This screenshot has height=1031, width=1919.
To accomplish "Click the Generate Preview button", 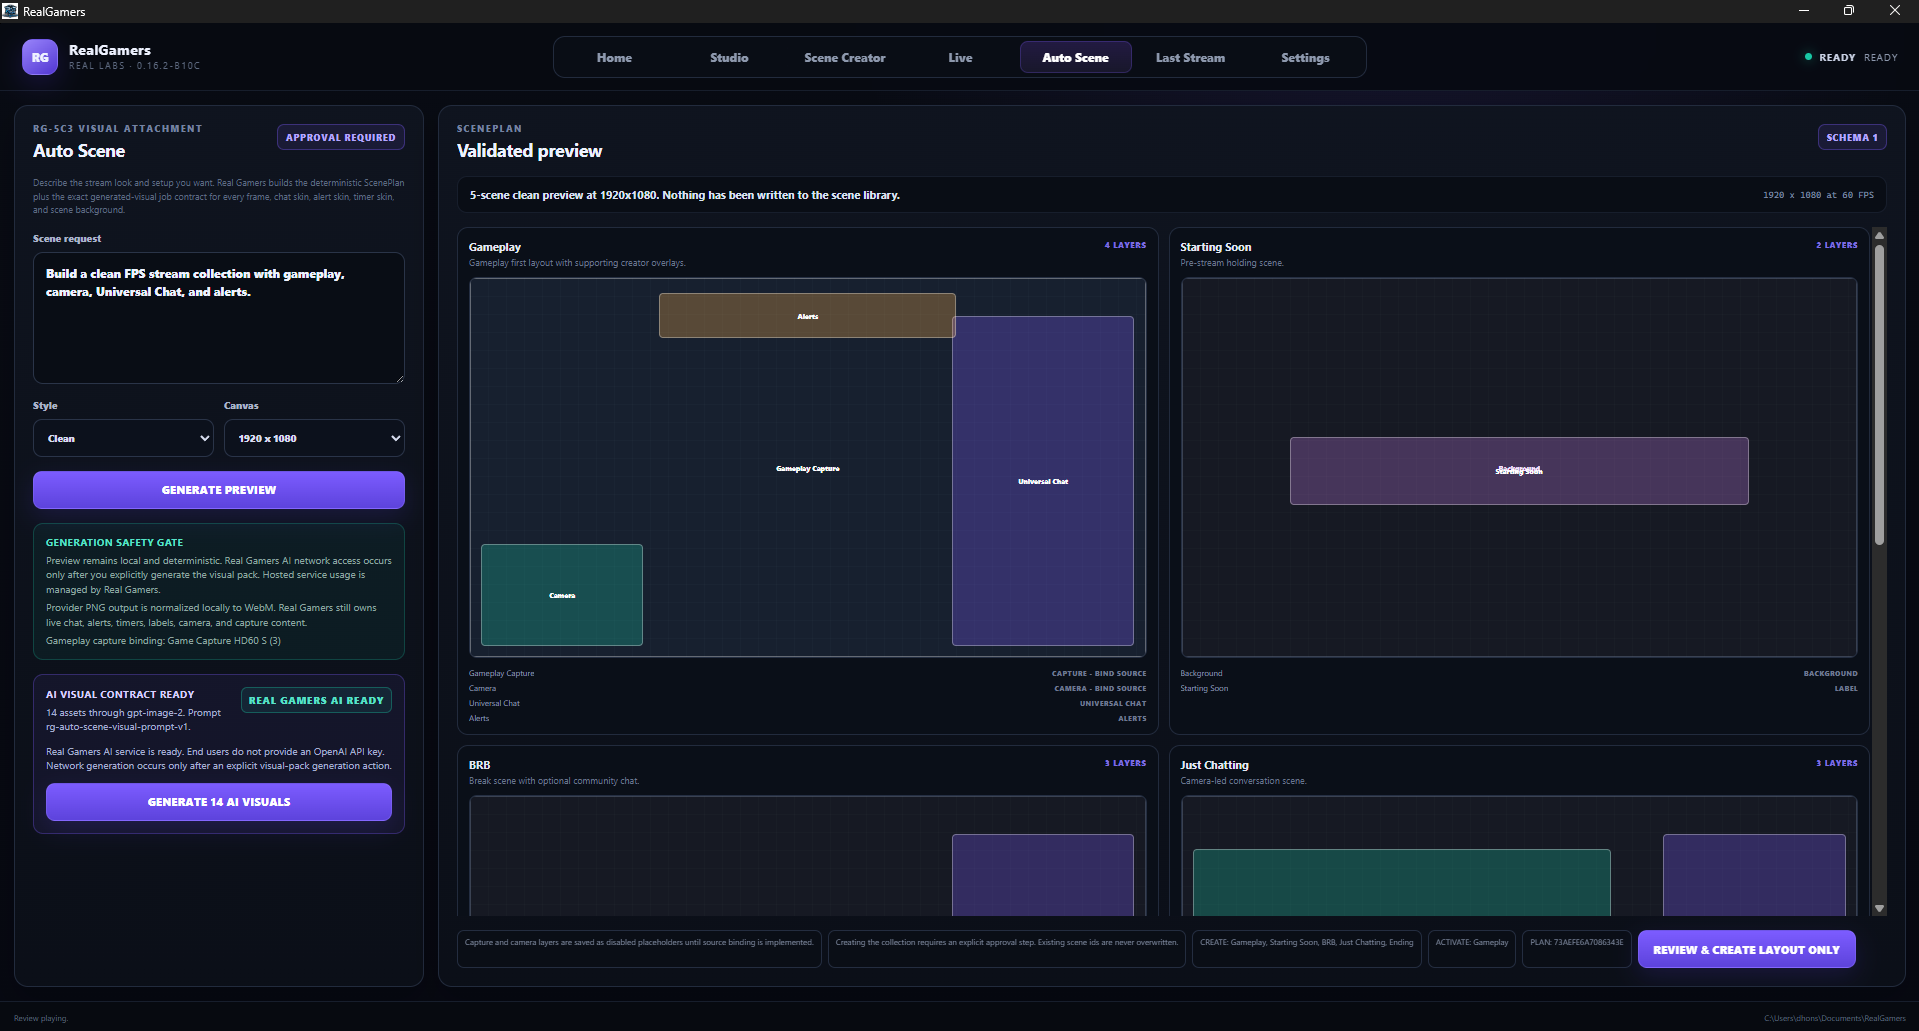I will pyautogui.click(x=219, y=490).
